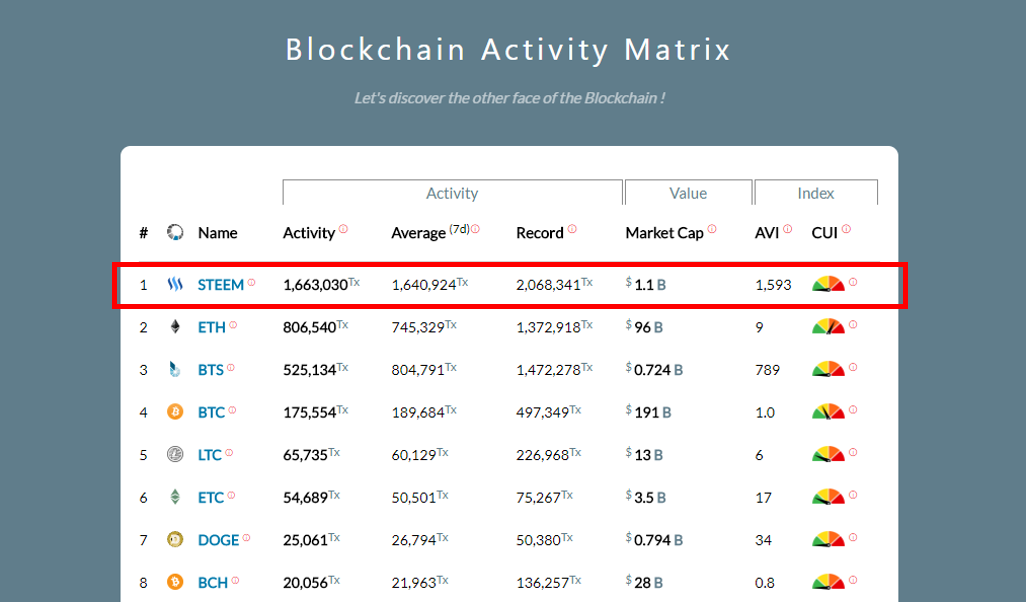Click info icon next to AVI header
The width and height of the screenshot is (1026, 602).
(x=788, y=229)
